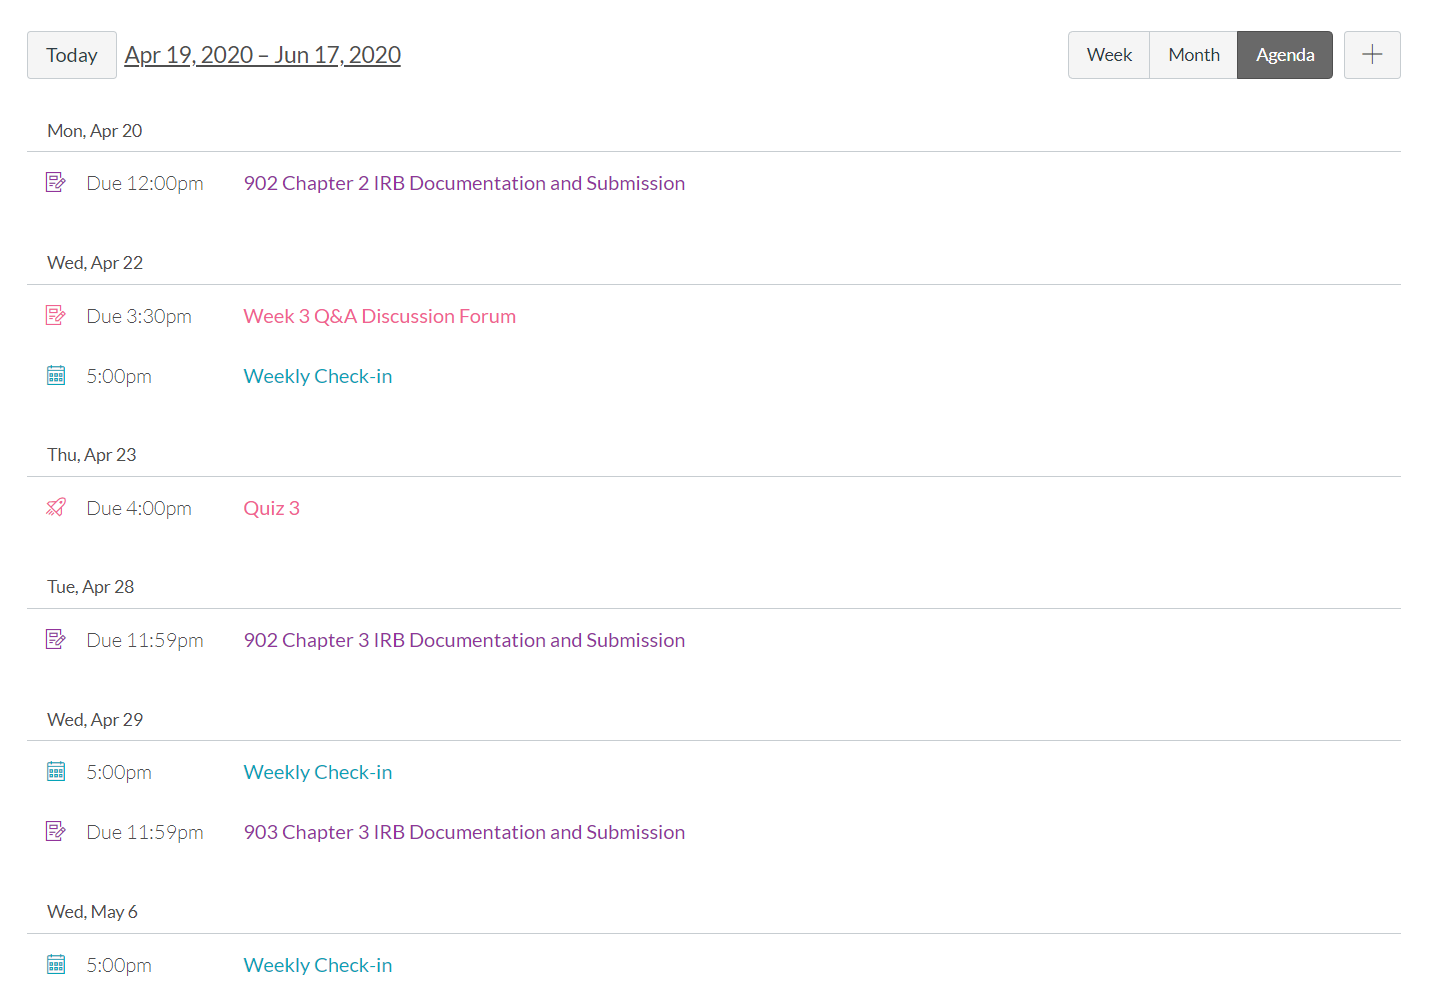This screenshot has height=1004, width=1450.
Task: Open the Quiz 3 link
Action: (x=272, y=508)
